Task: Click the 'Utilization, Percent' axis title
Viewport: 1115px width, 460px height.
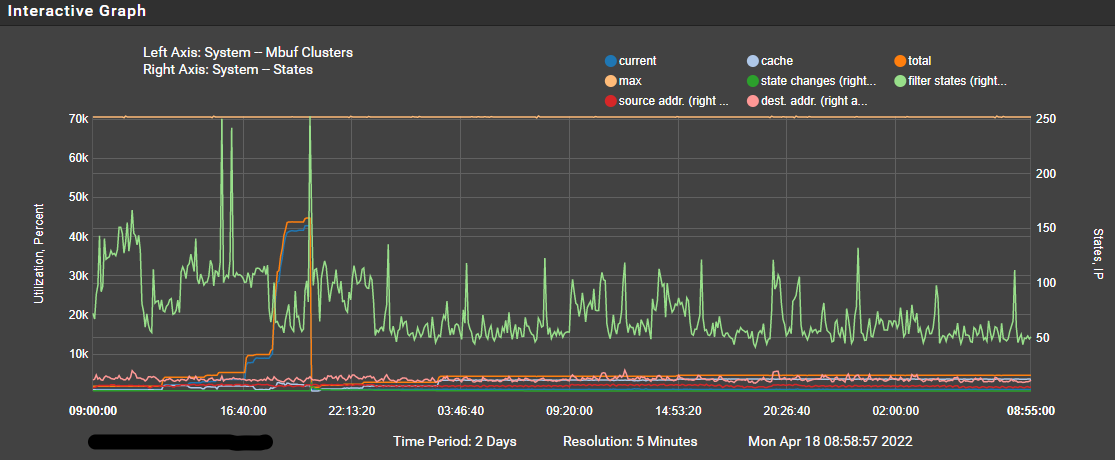Action: tap(40, 255)
